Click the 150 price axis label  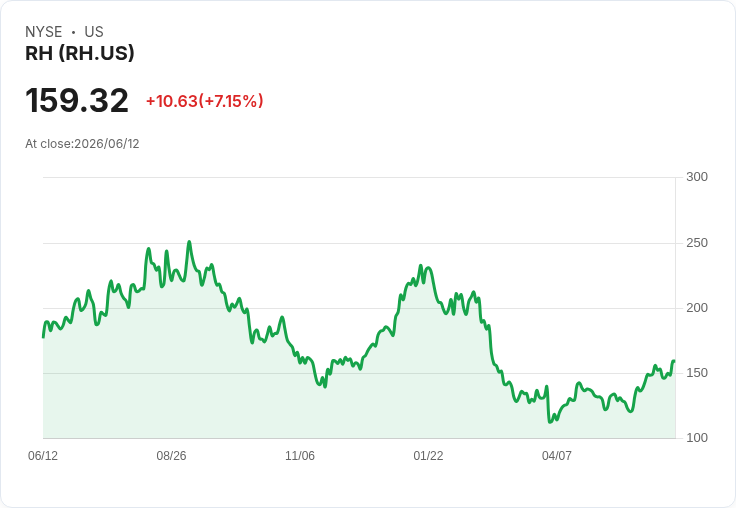pos(697,373)
